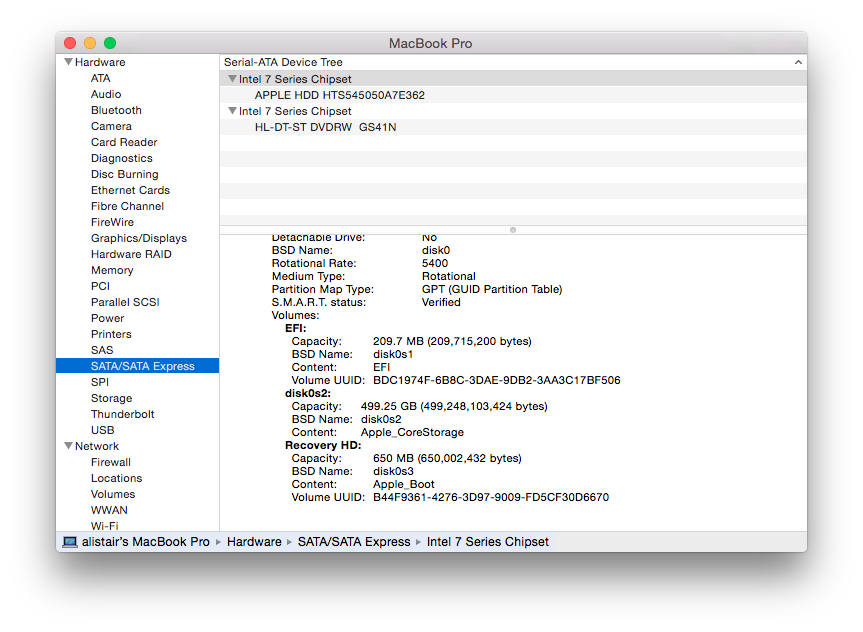Click the MacBook Pro laptop icon in path bar

click(70, 542)
